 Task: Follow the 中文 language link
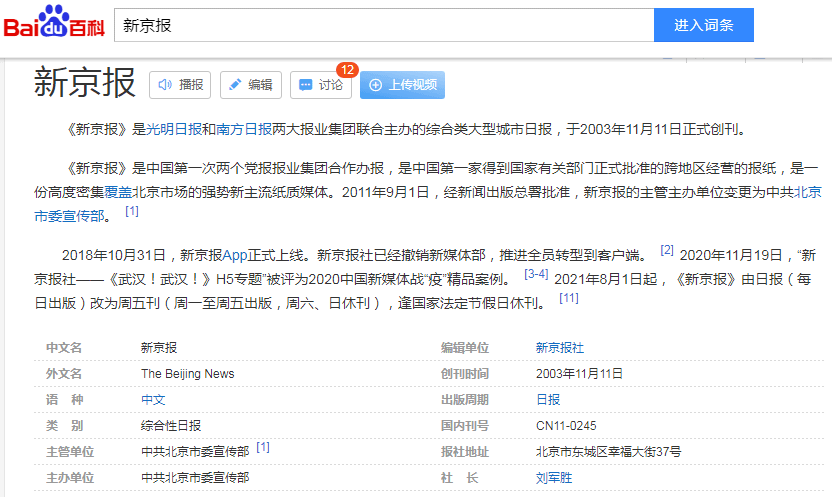click(153, 399)
